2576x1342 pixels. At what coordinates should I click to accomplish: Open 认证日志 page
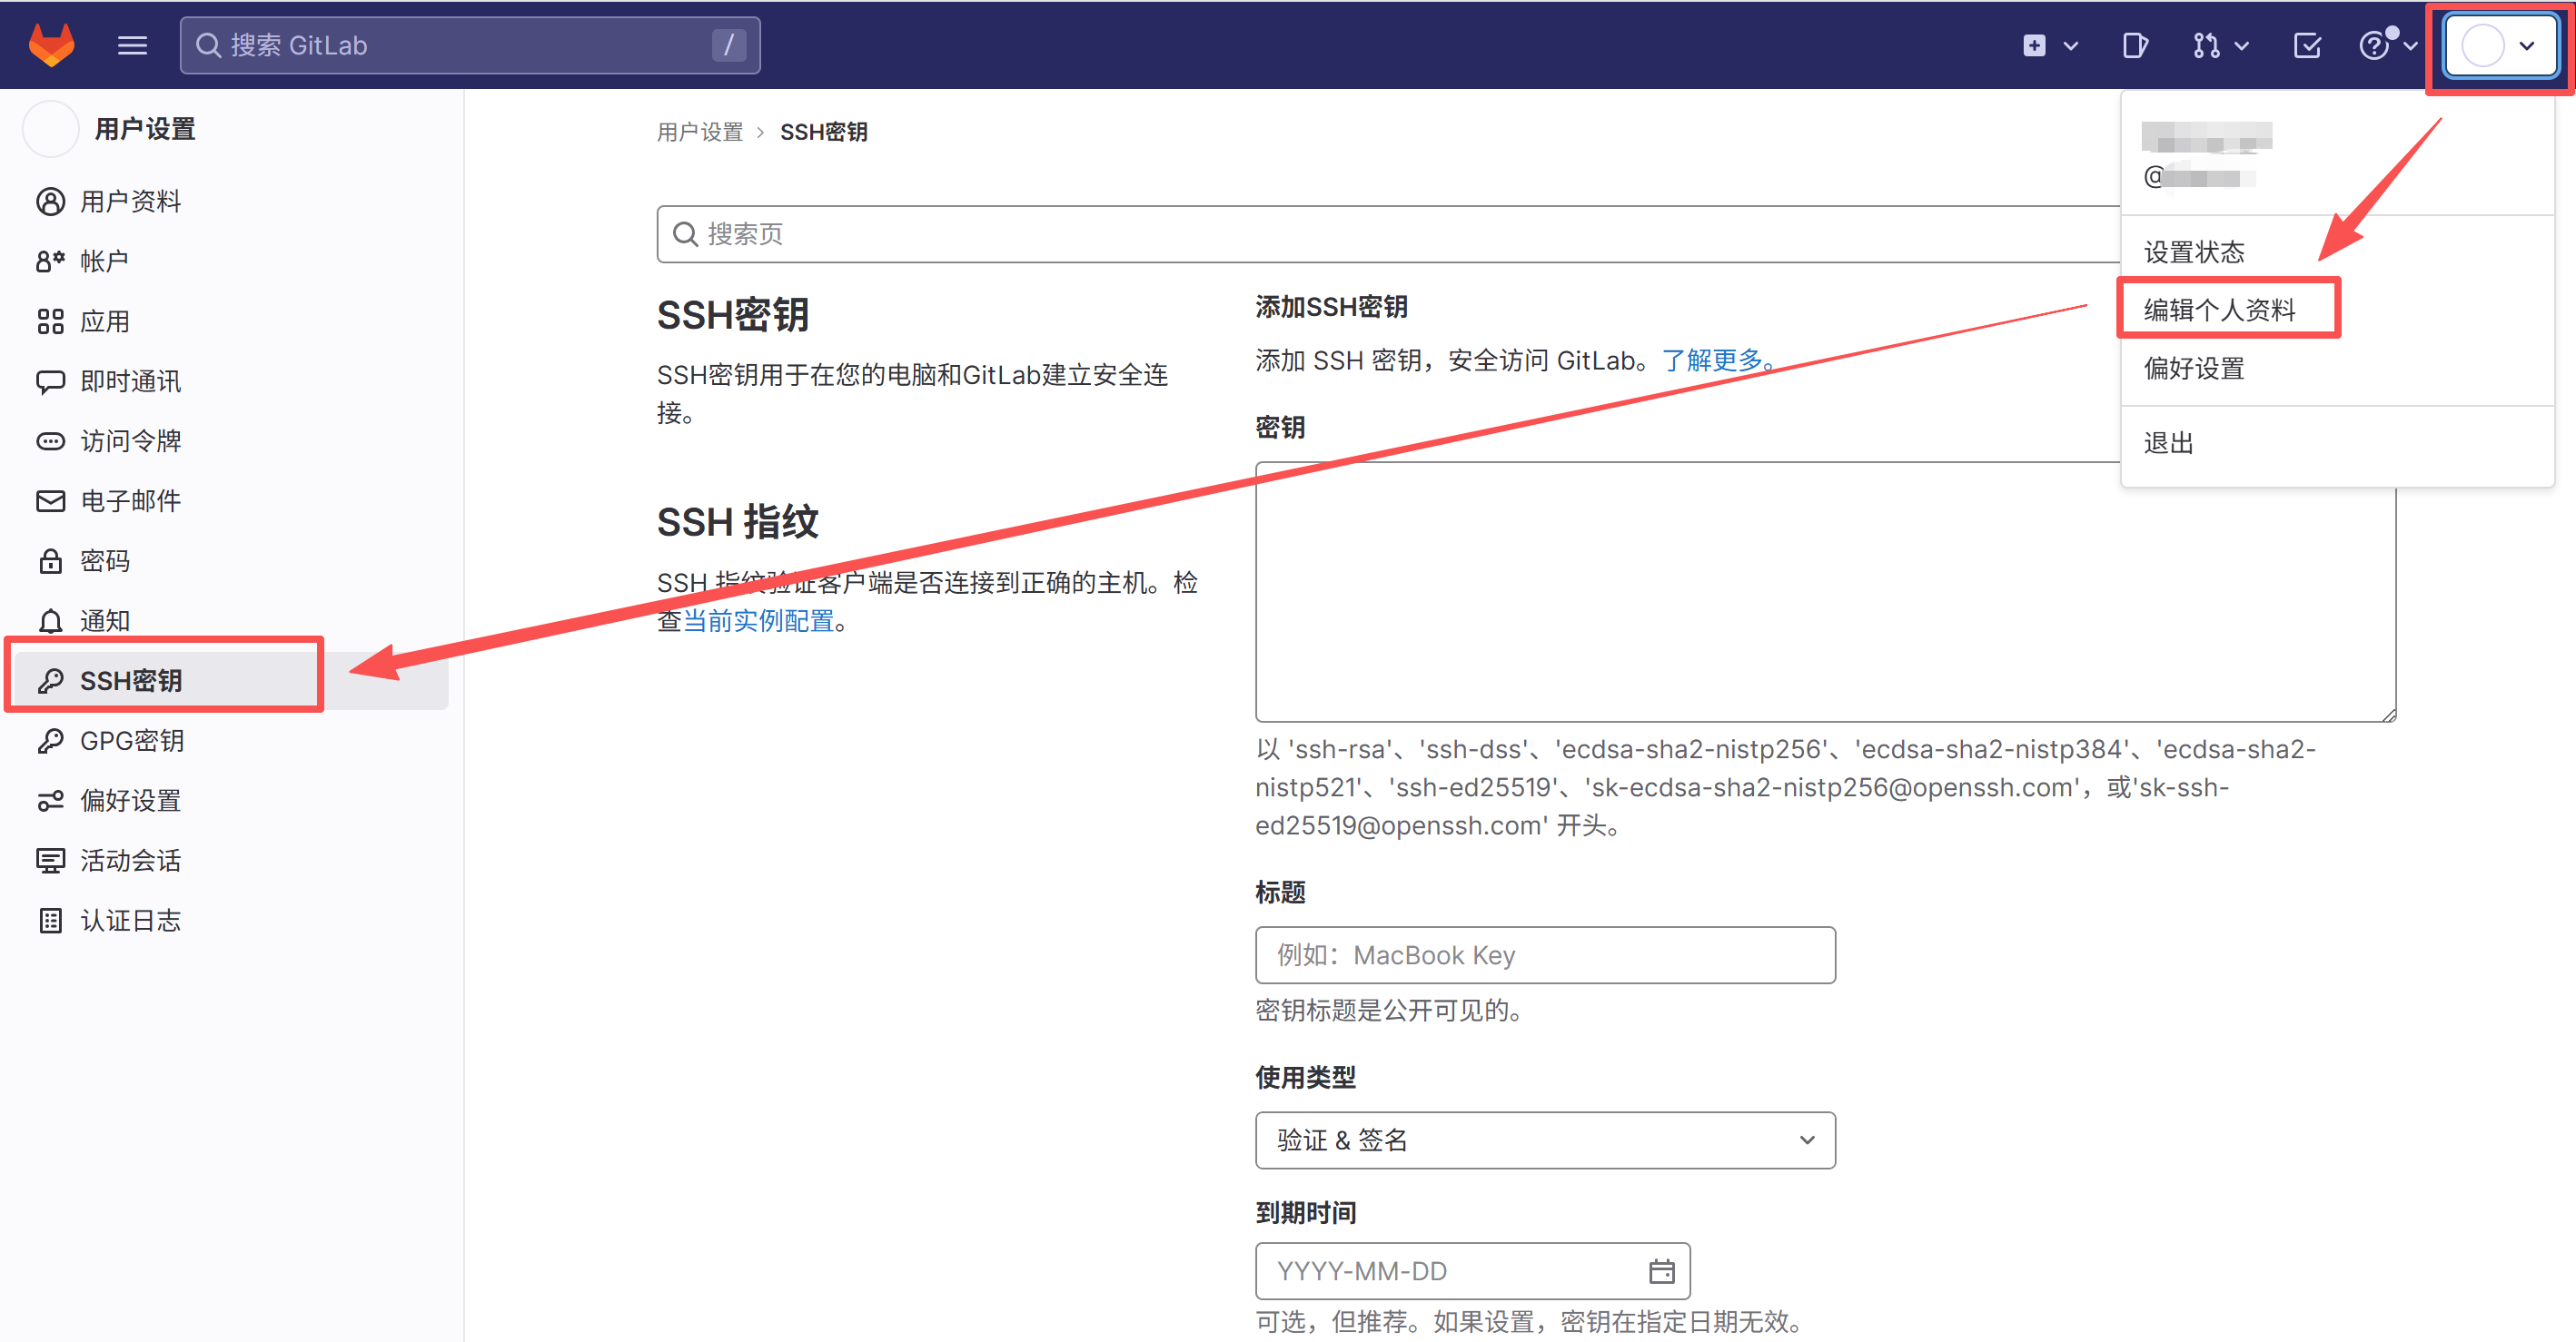coord(232,921)
